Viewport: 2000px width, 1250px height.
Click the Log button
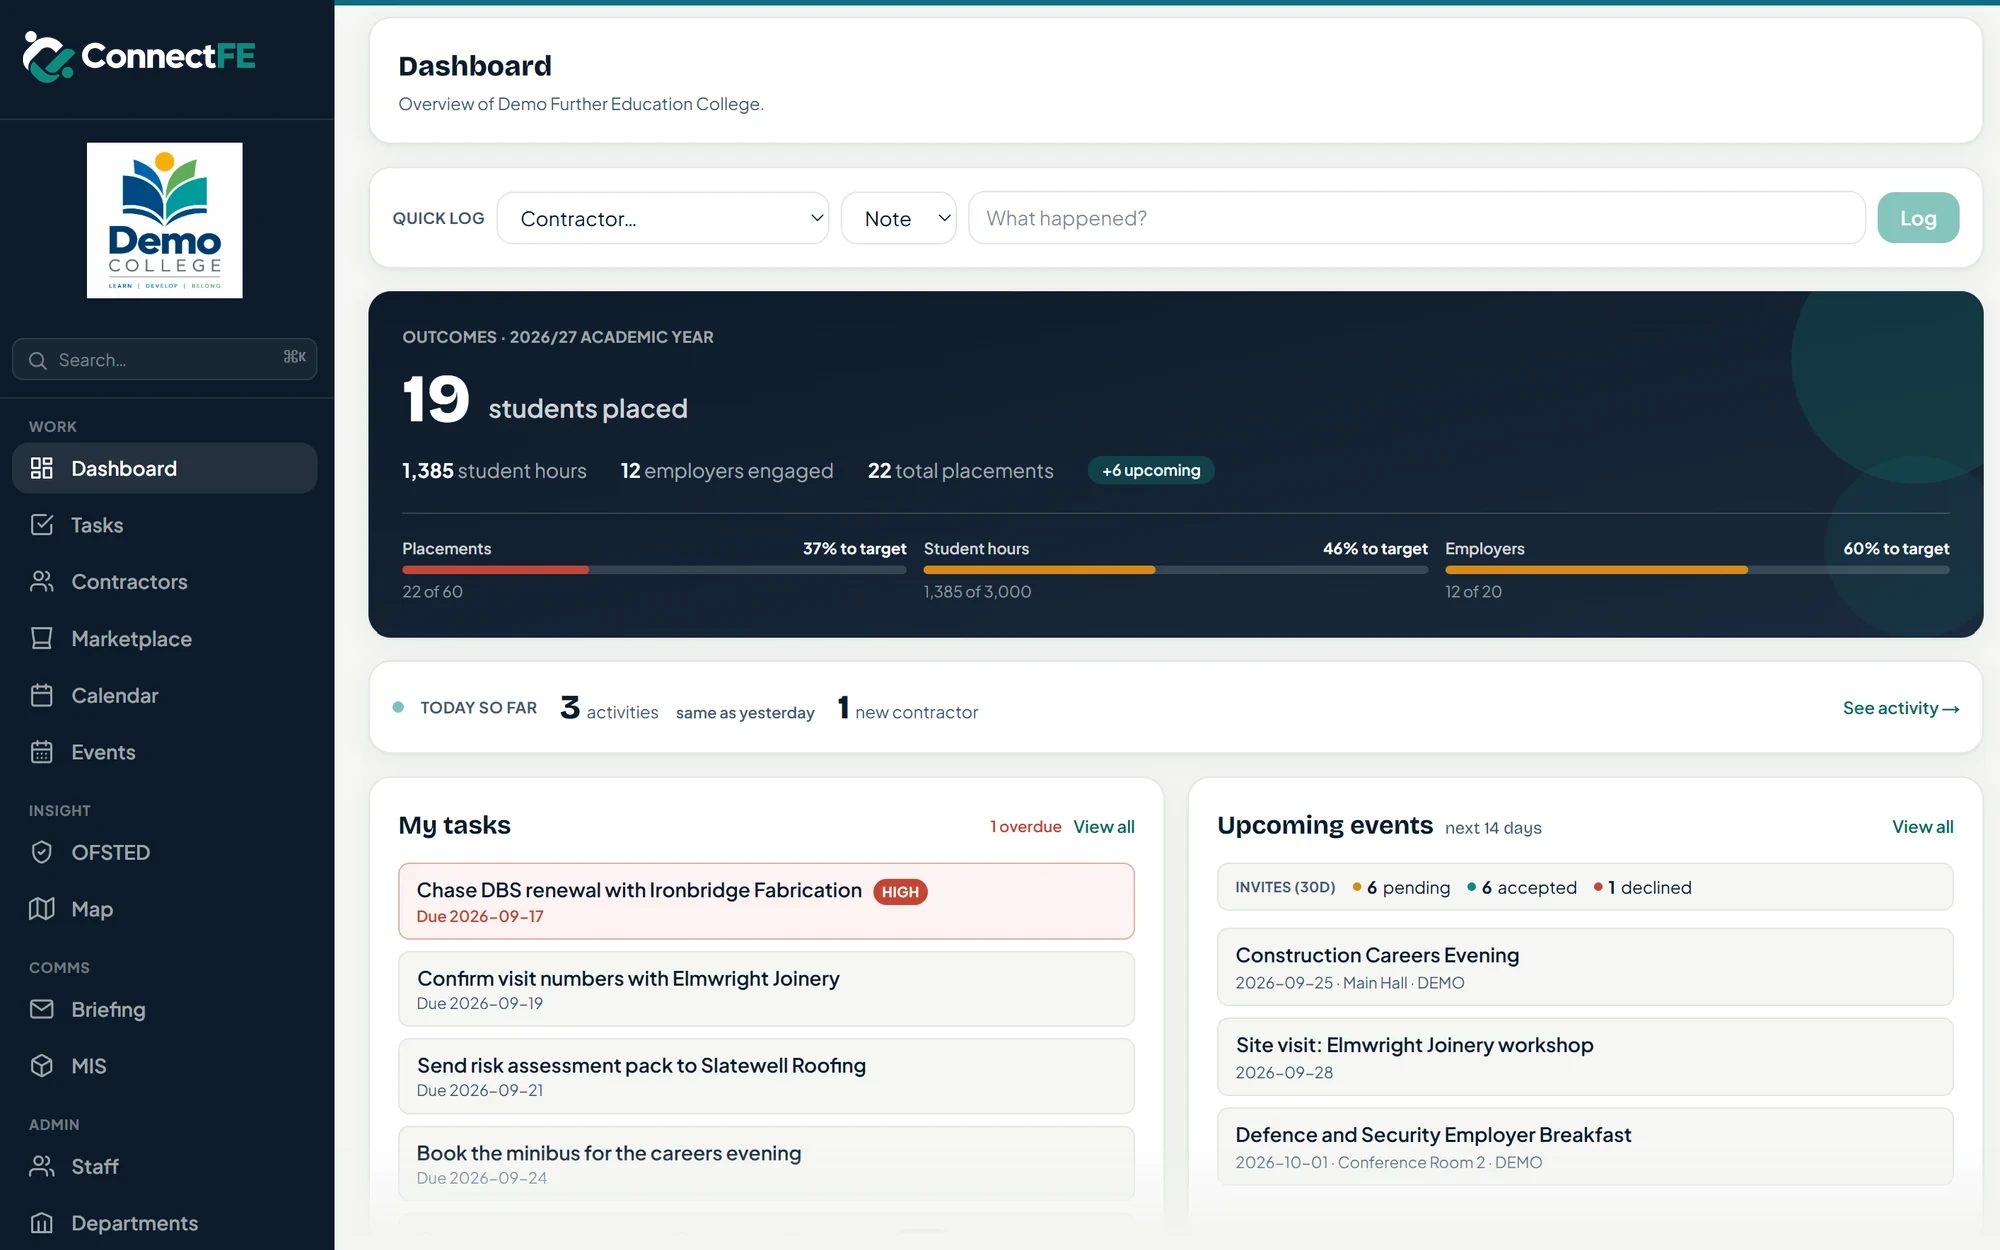tap(1918, 218)
